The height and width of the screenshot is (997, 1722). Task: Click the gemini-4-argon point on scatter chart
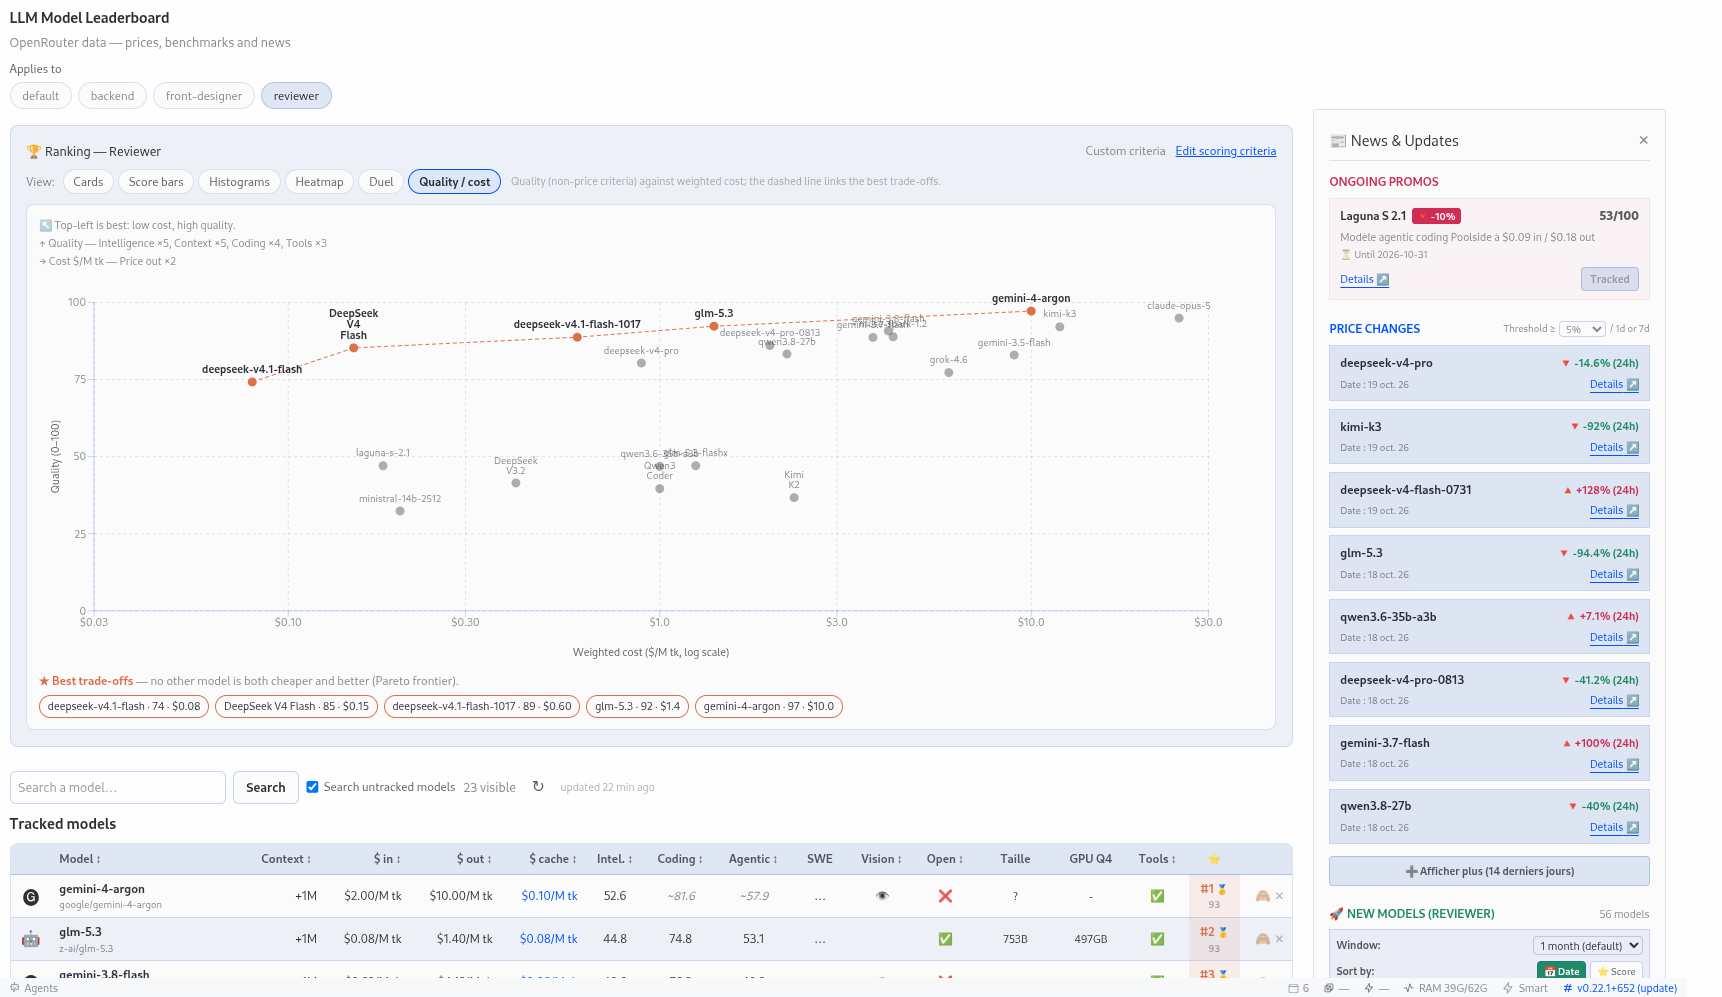click(1031, 311)
